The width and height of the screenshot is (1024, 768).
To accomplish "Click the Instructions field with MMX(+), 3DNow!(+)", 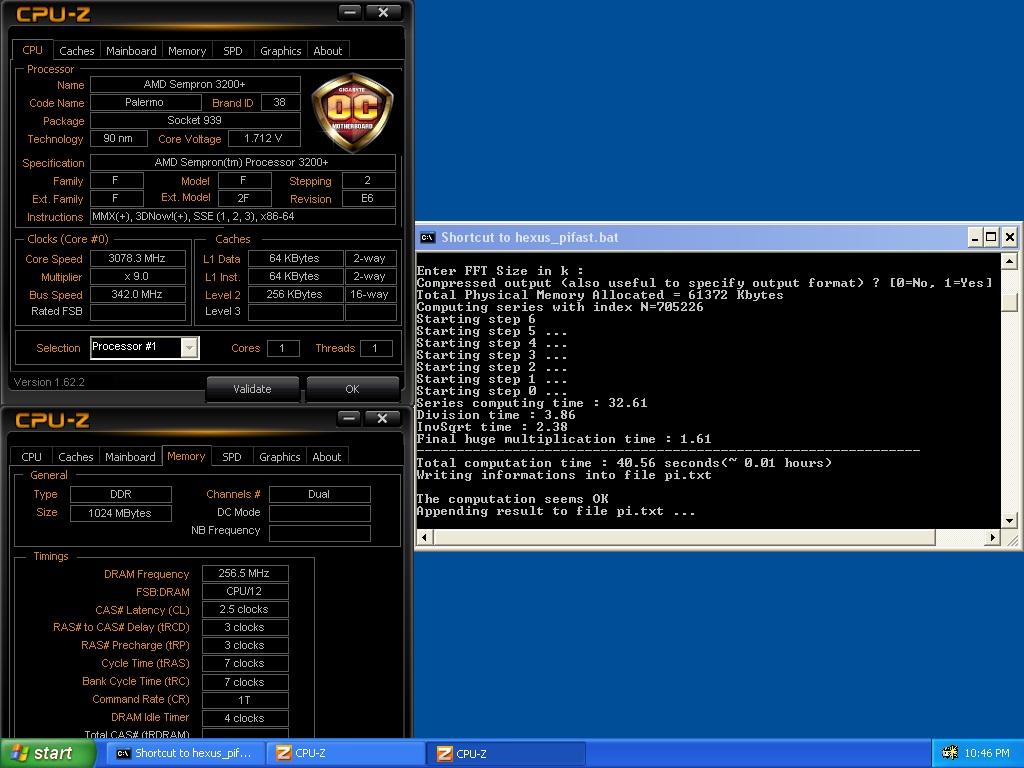I will [x=243, y=216].
